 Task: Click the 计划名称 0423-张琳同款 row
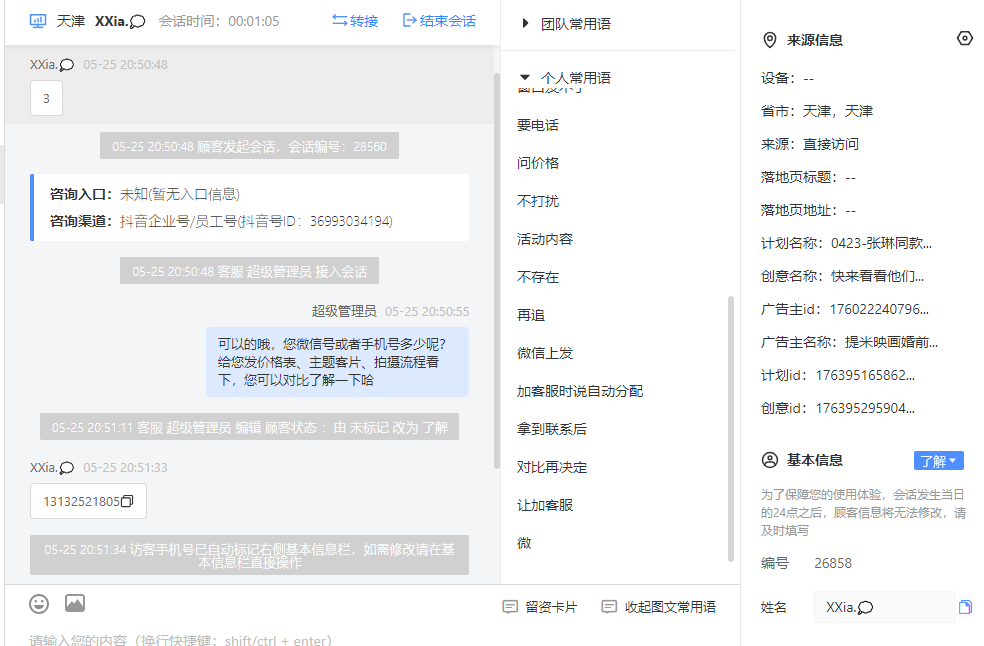click(847, 243)
